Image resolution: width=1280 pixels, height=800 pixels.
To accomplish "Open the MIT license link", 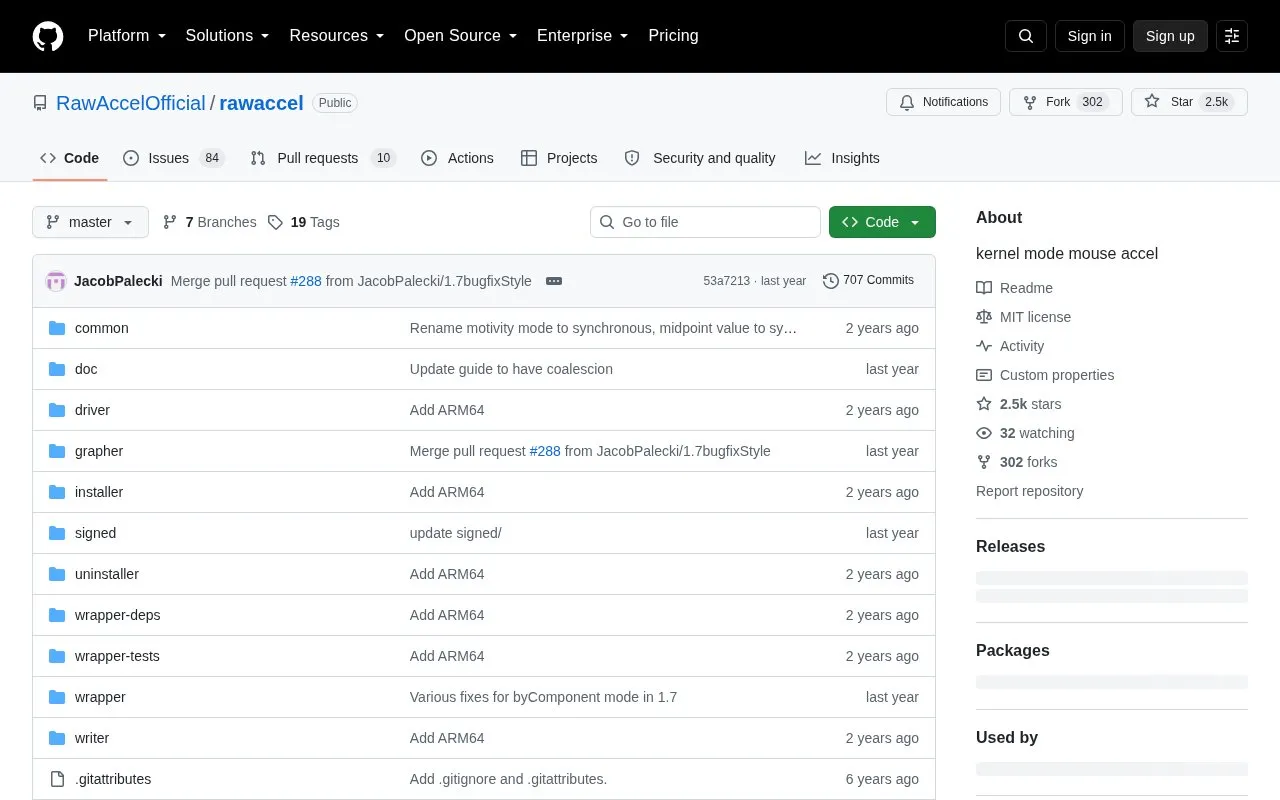I will point(1023,317).
